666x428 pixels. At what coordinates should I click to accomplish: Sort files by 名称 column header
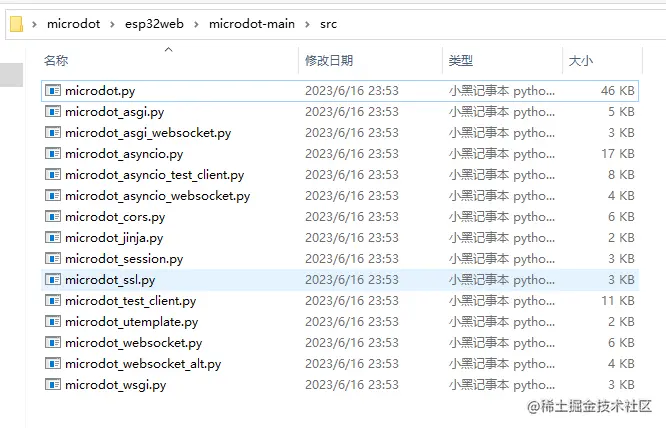(56, 60)
